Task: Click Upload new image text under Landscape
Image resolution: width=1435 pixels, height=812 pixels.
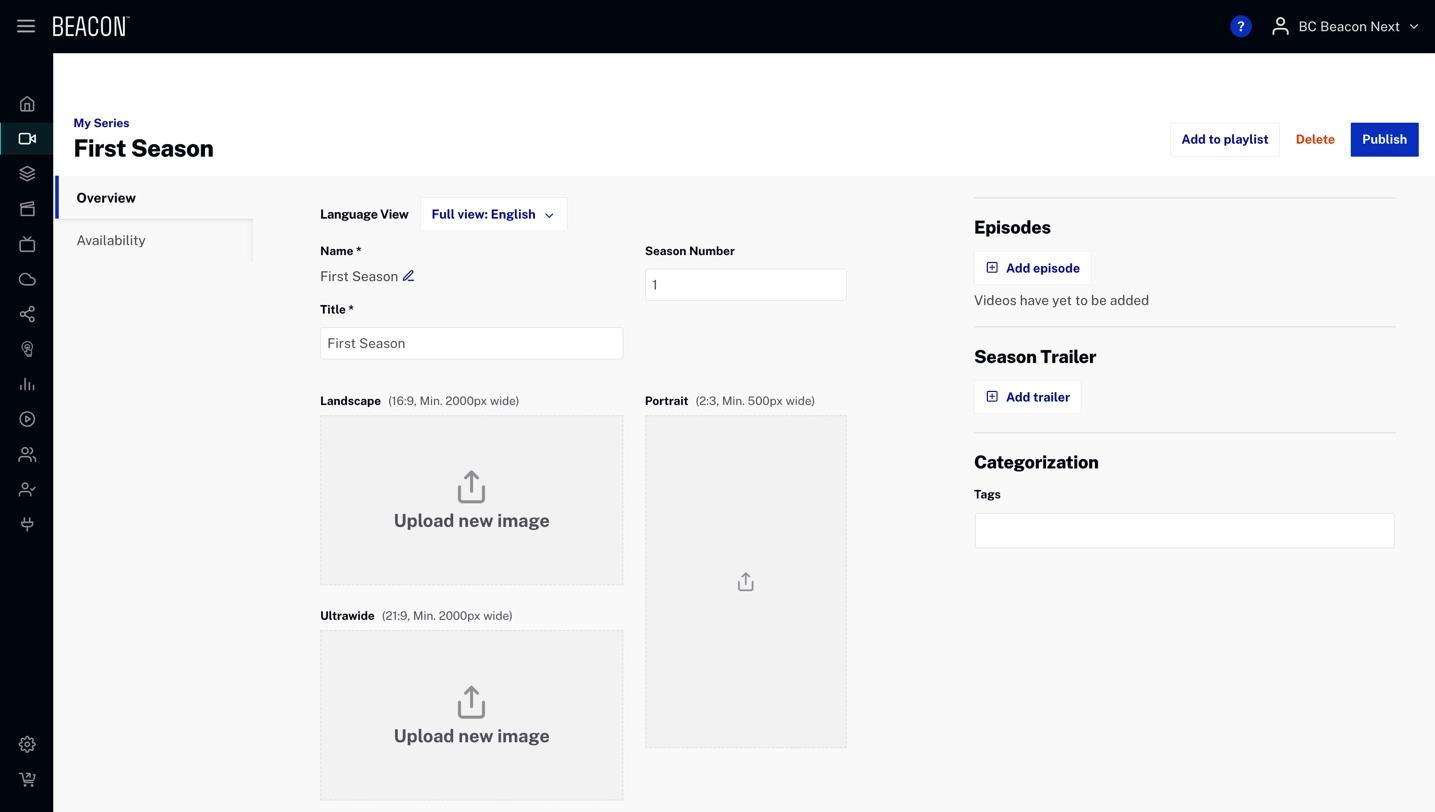Action: click(x=471, y=521)
